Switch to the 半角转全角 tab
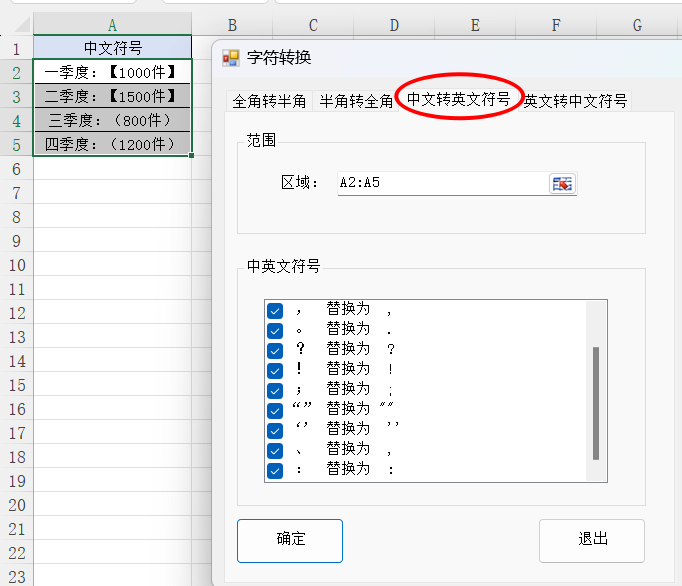 coord(356,101)
